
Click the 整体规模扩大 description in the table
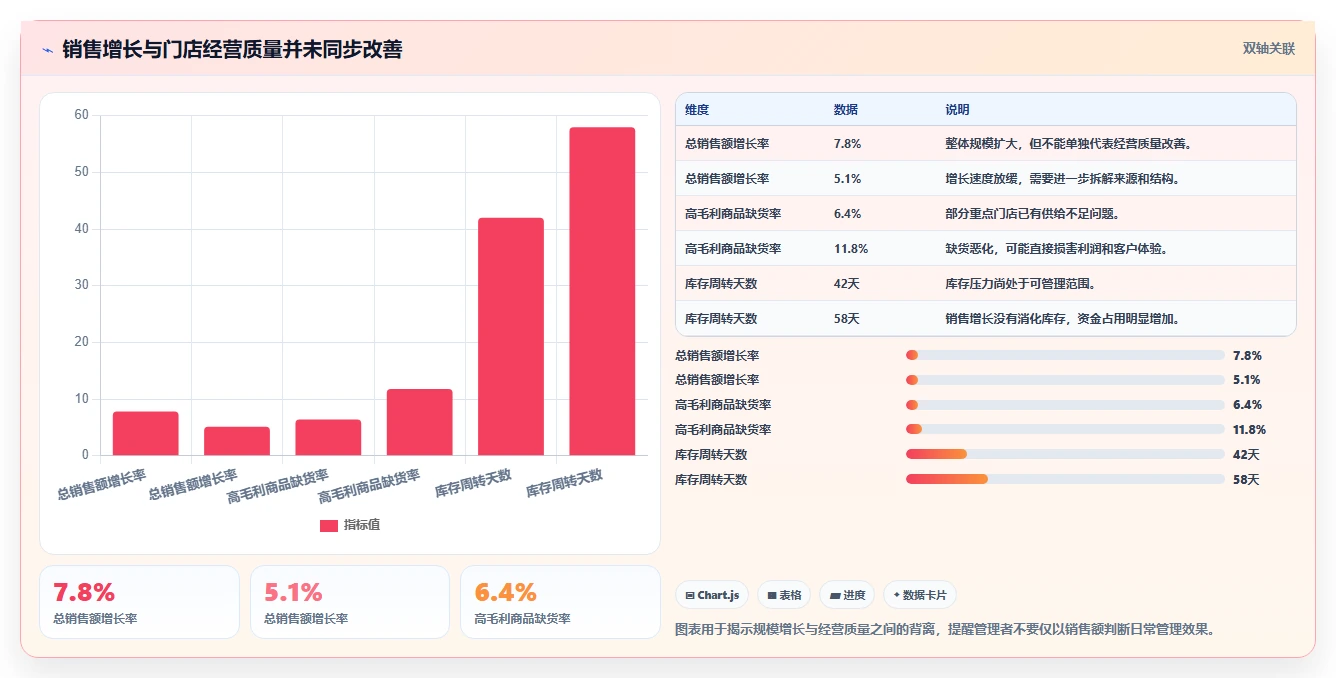tap(1068, 143)
